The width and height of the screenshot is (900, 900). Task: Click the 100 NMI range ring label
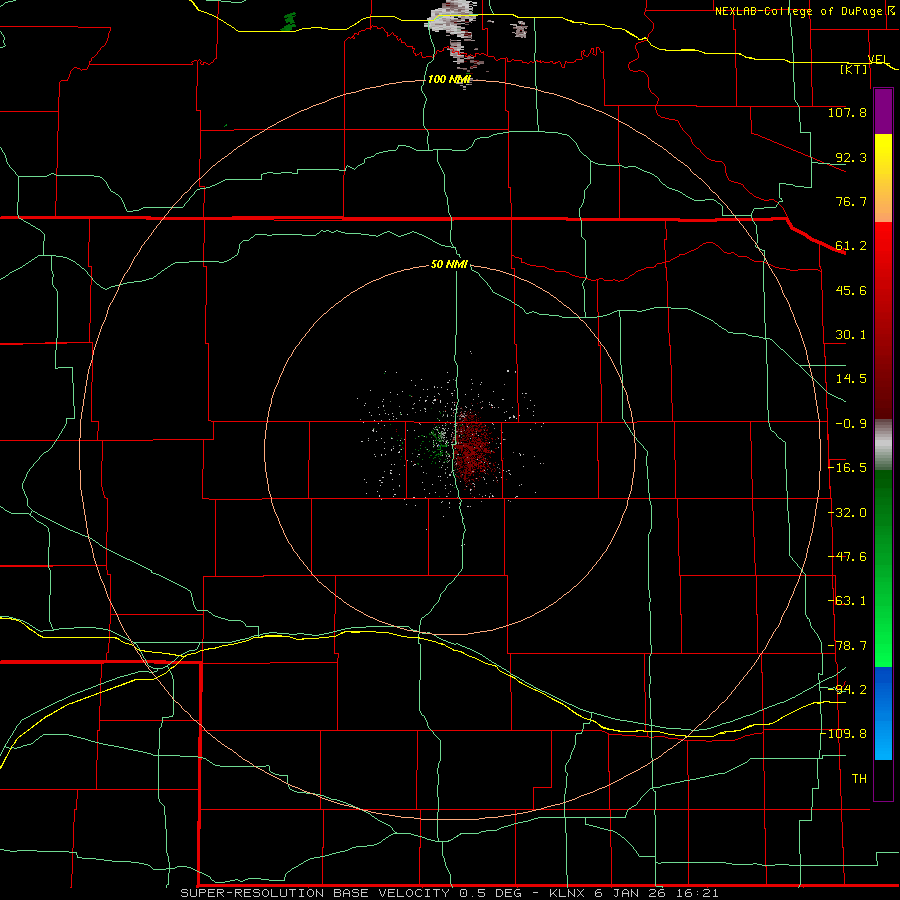pos(449,79)
